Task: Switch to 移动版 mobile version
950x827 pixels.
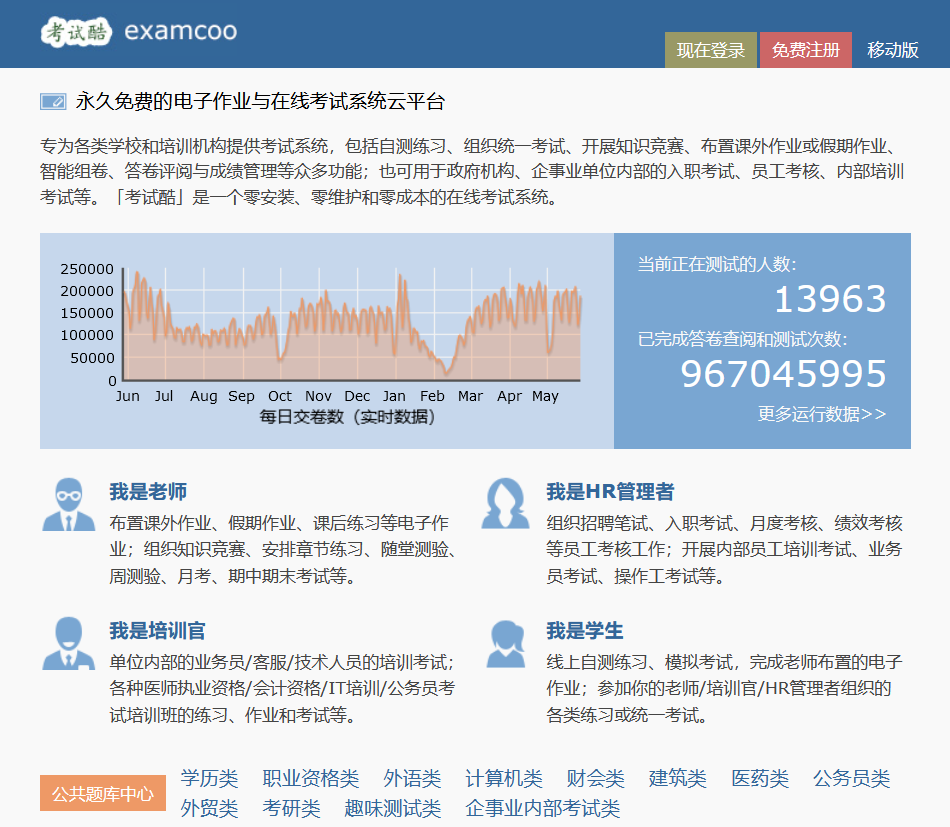Action: point(892,50)
